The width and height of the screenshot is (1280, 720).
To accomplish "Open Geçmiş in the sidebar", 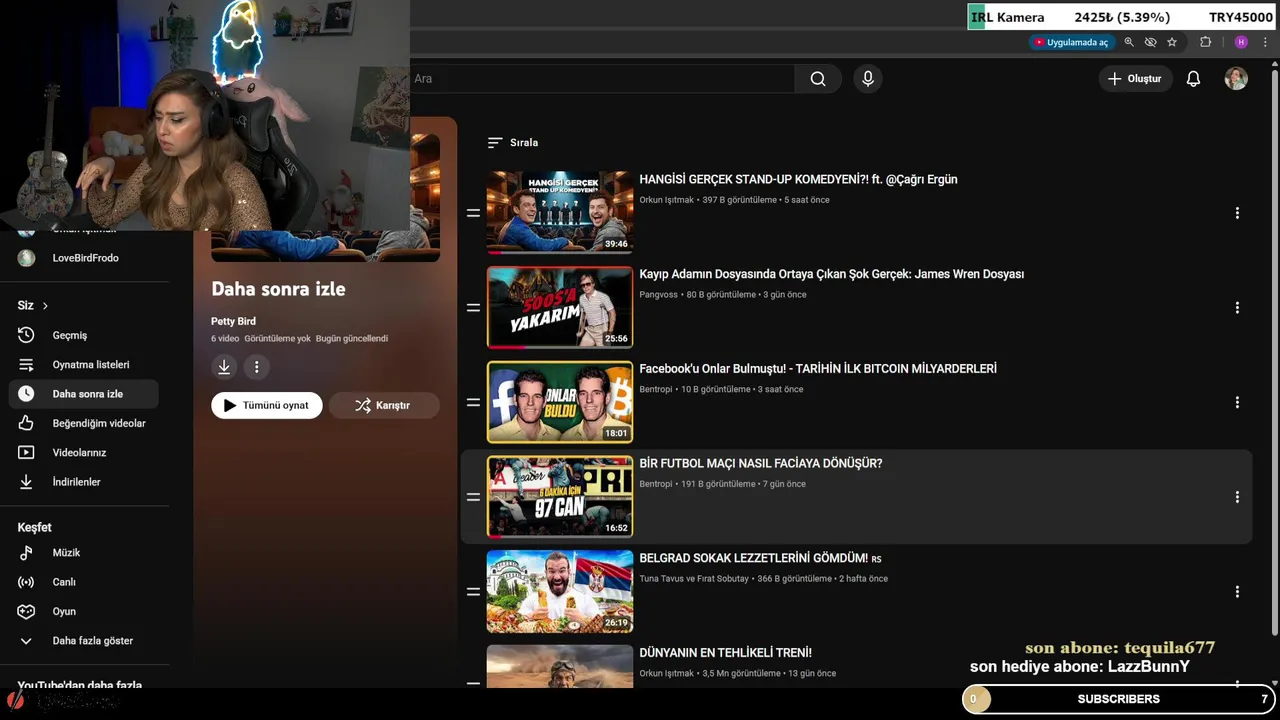I will pyautogui.click(x=82, y=335).
